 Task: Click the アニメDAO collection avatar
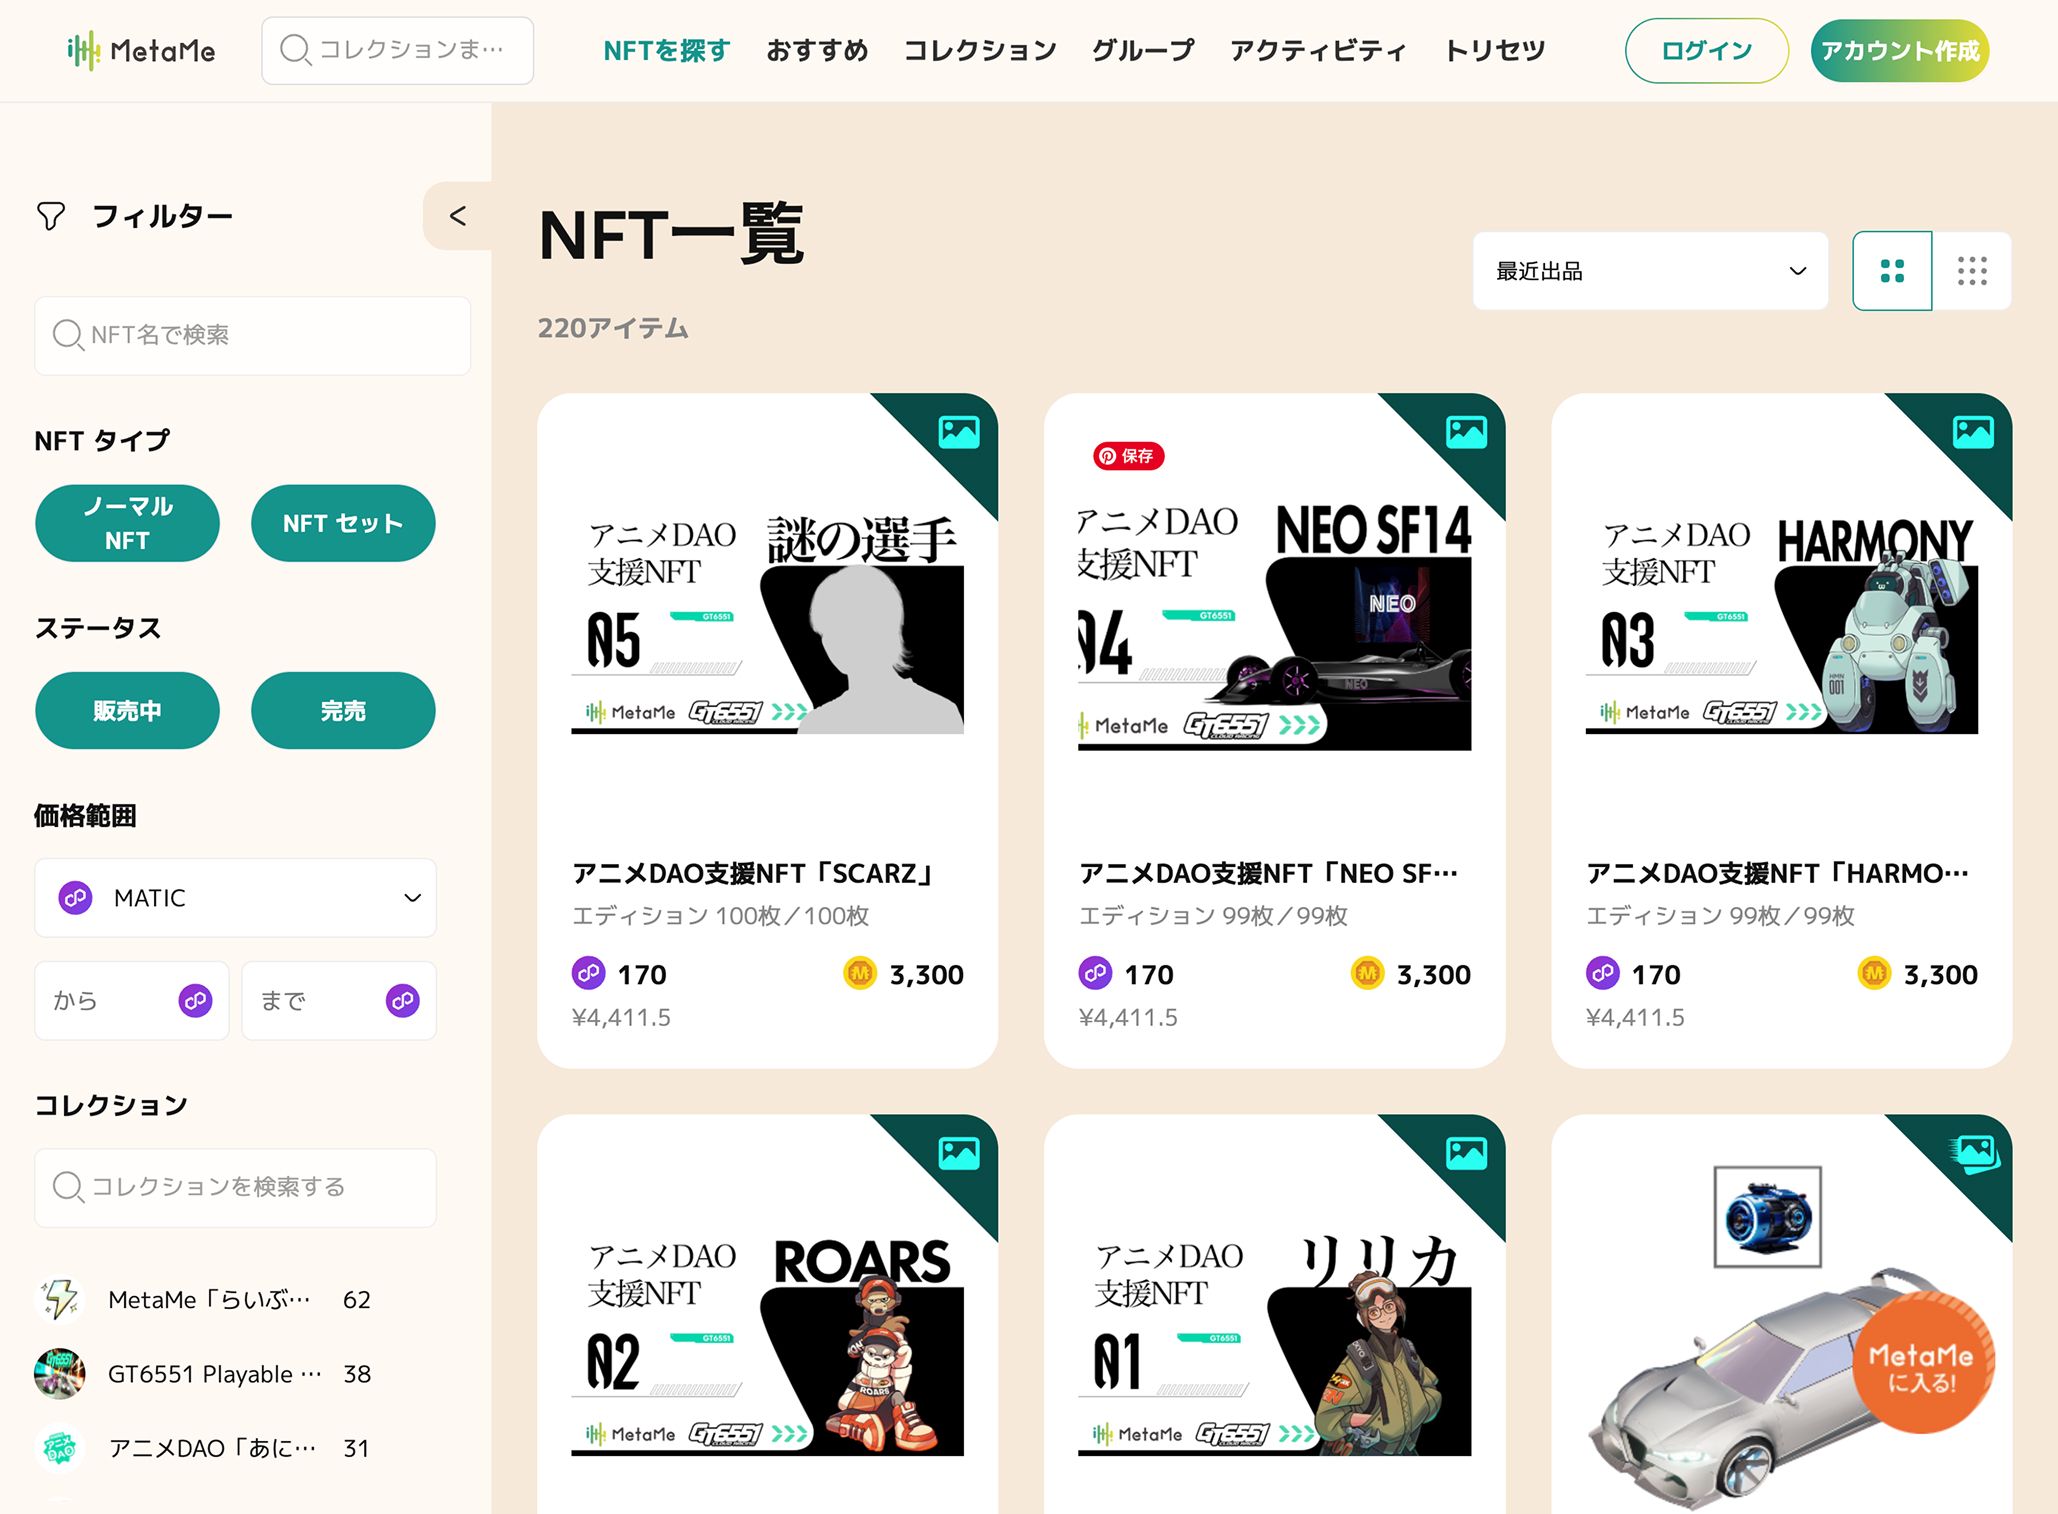click(60, 1449)
